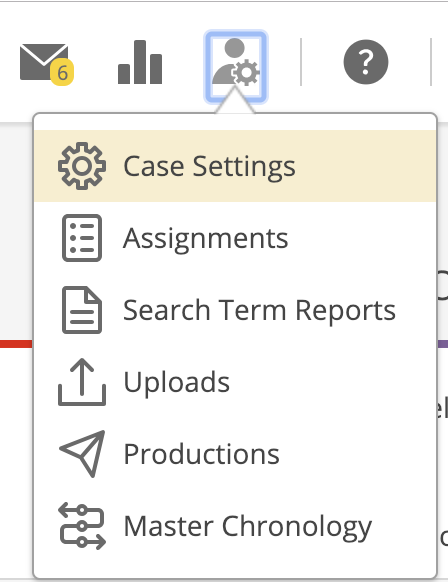Click the Assignments checklist icon
Screen dimensions: 448x582
click(82, 238)
